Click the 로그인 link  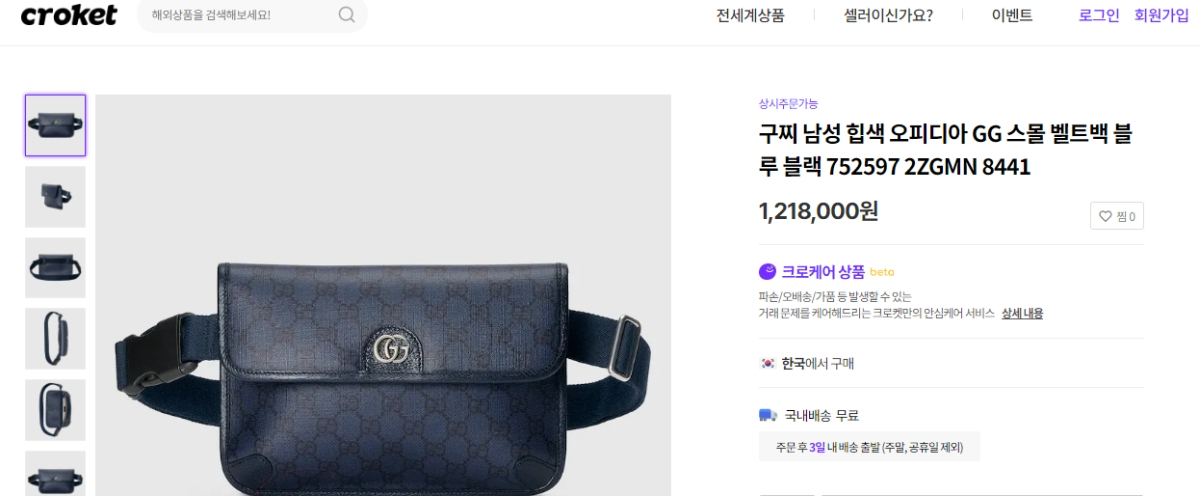coord(1099,16)
